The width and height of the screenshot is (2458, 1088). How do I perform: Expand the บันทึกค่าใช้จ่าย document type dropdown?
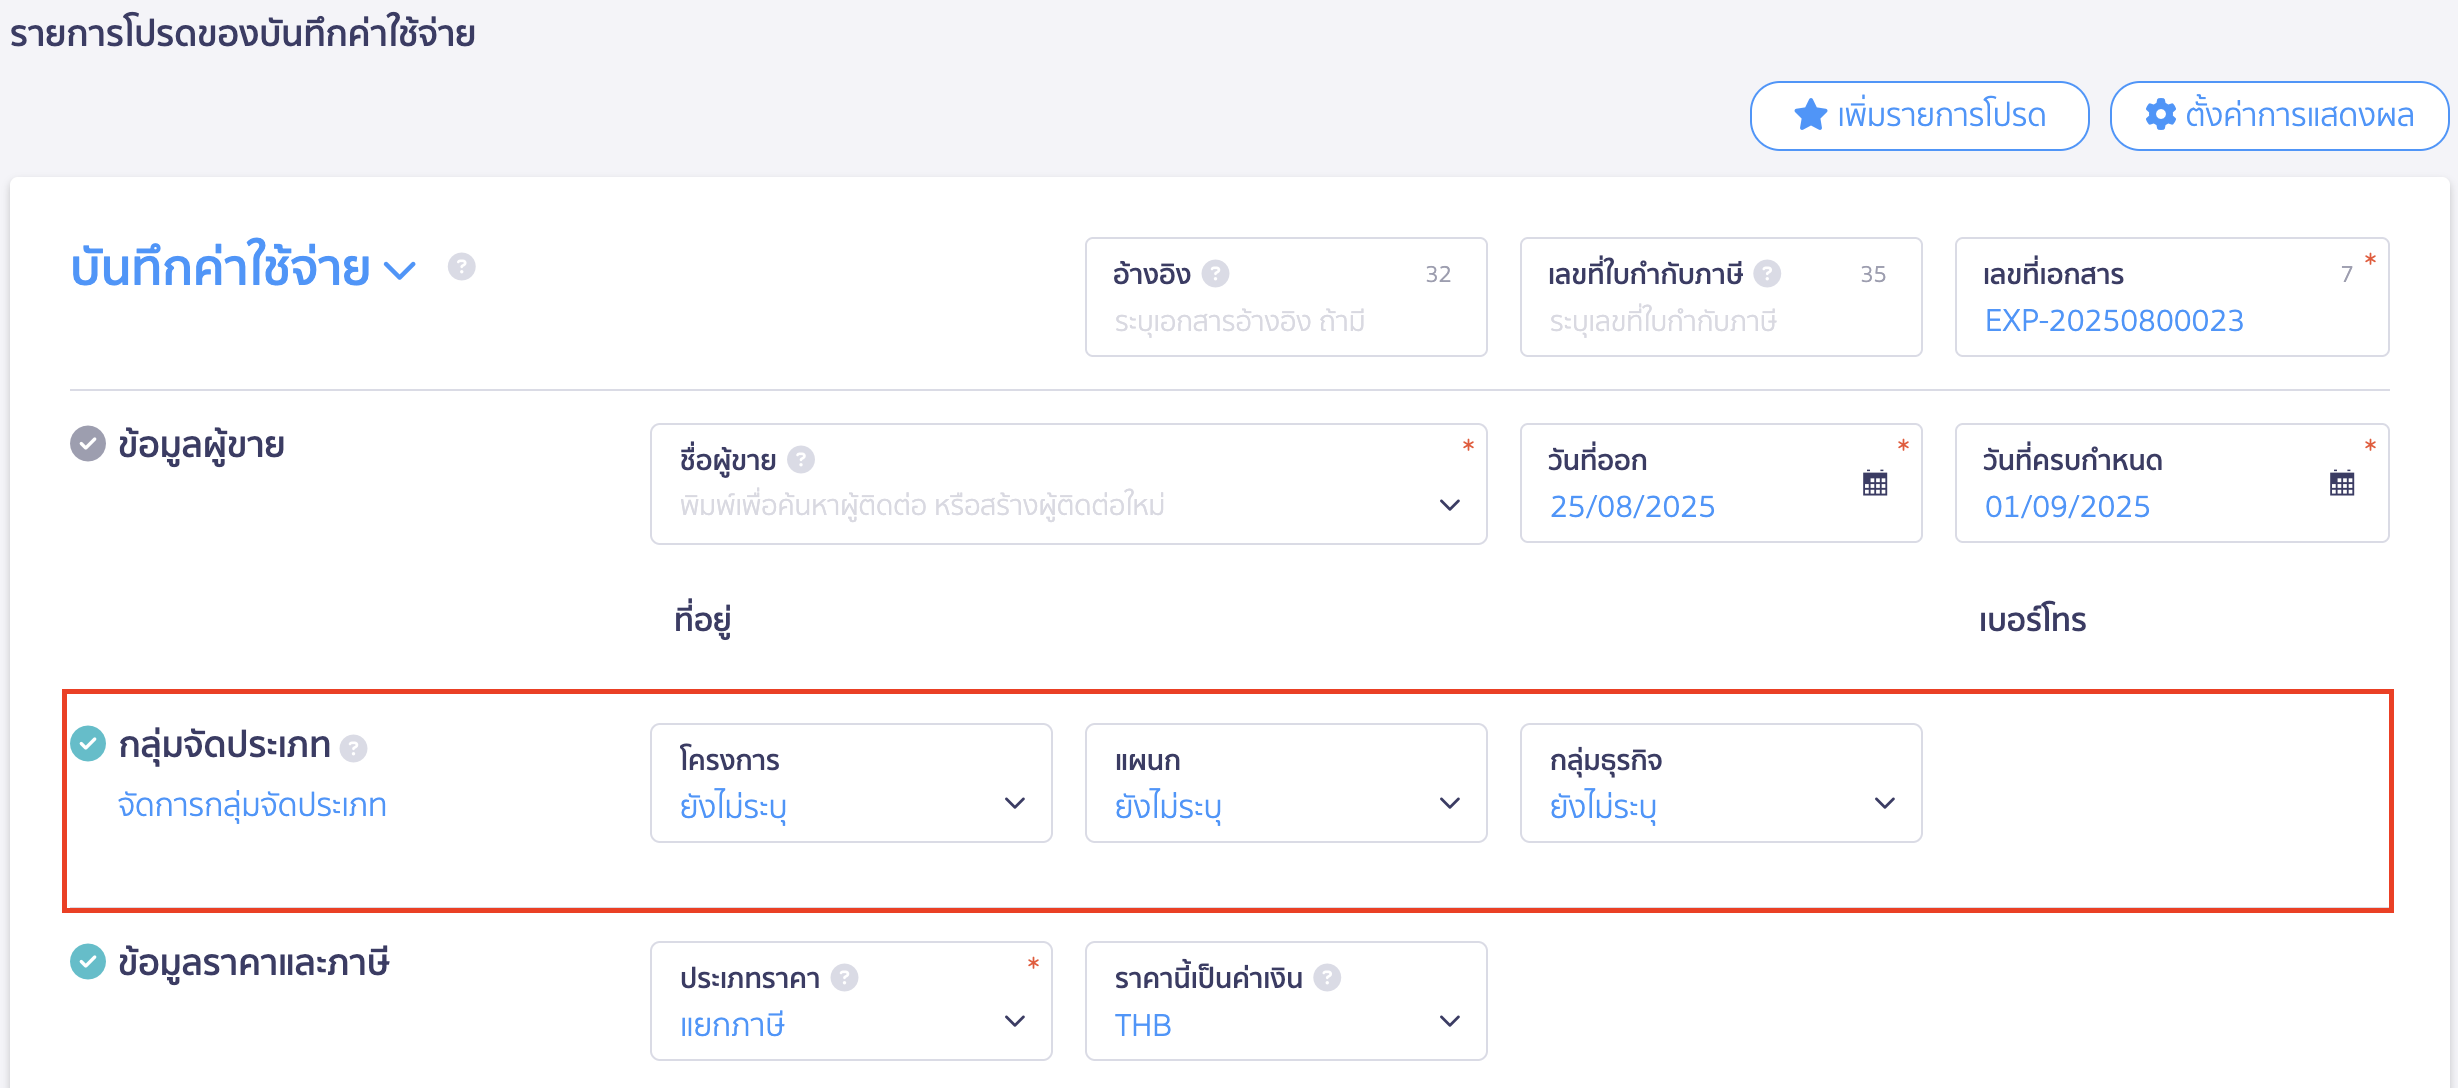click(400, 270)
